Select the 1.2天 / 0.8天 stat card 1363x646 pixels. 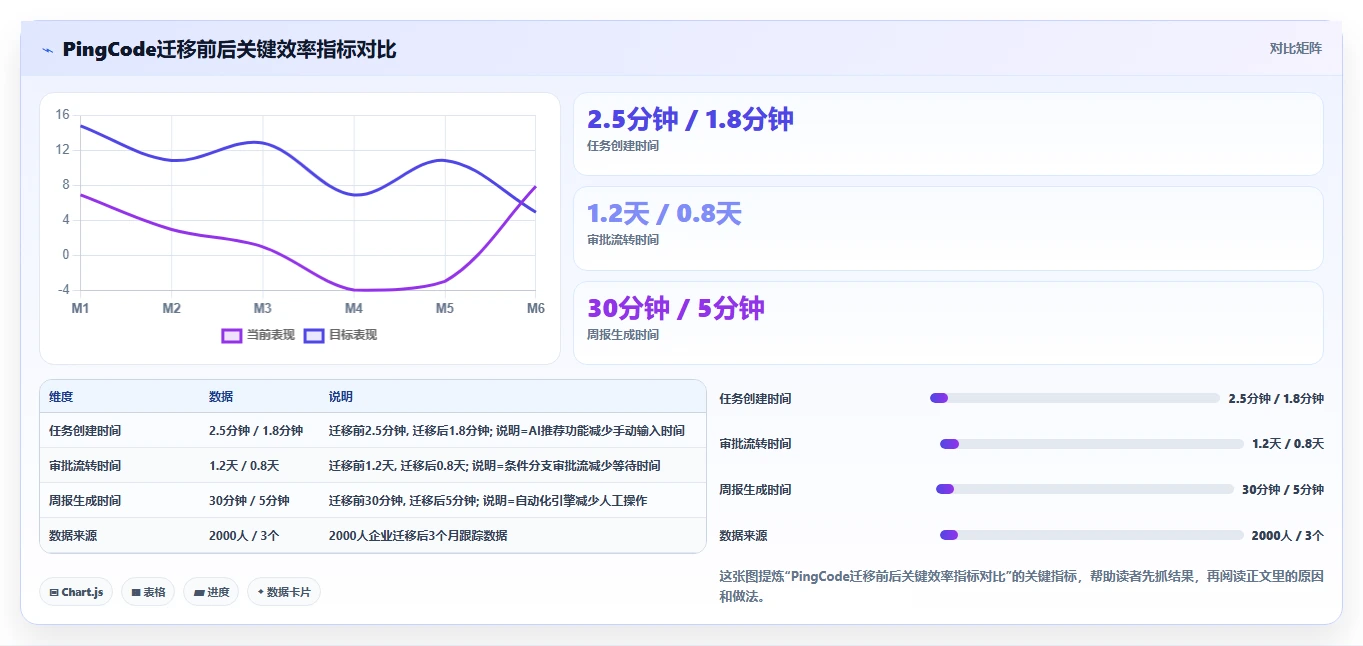point(948,228)
